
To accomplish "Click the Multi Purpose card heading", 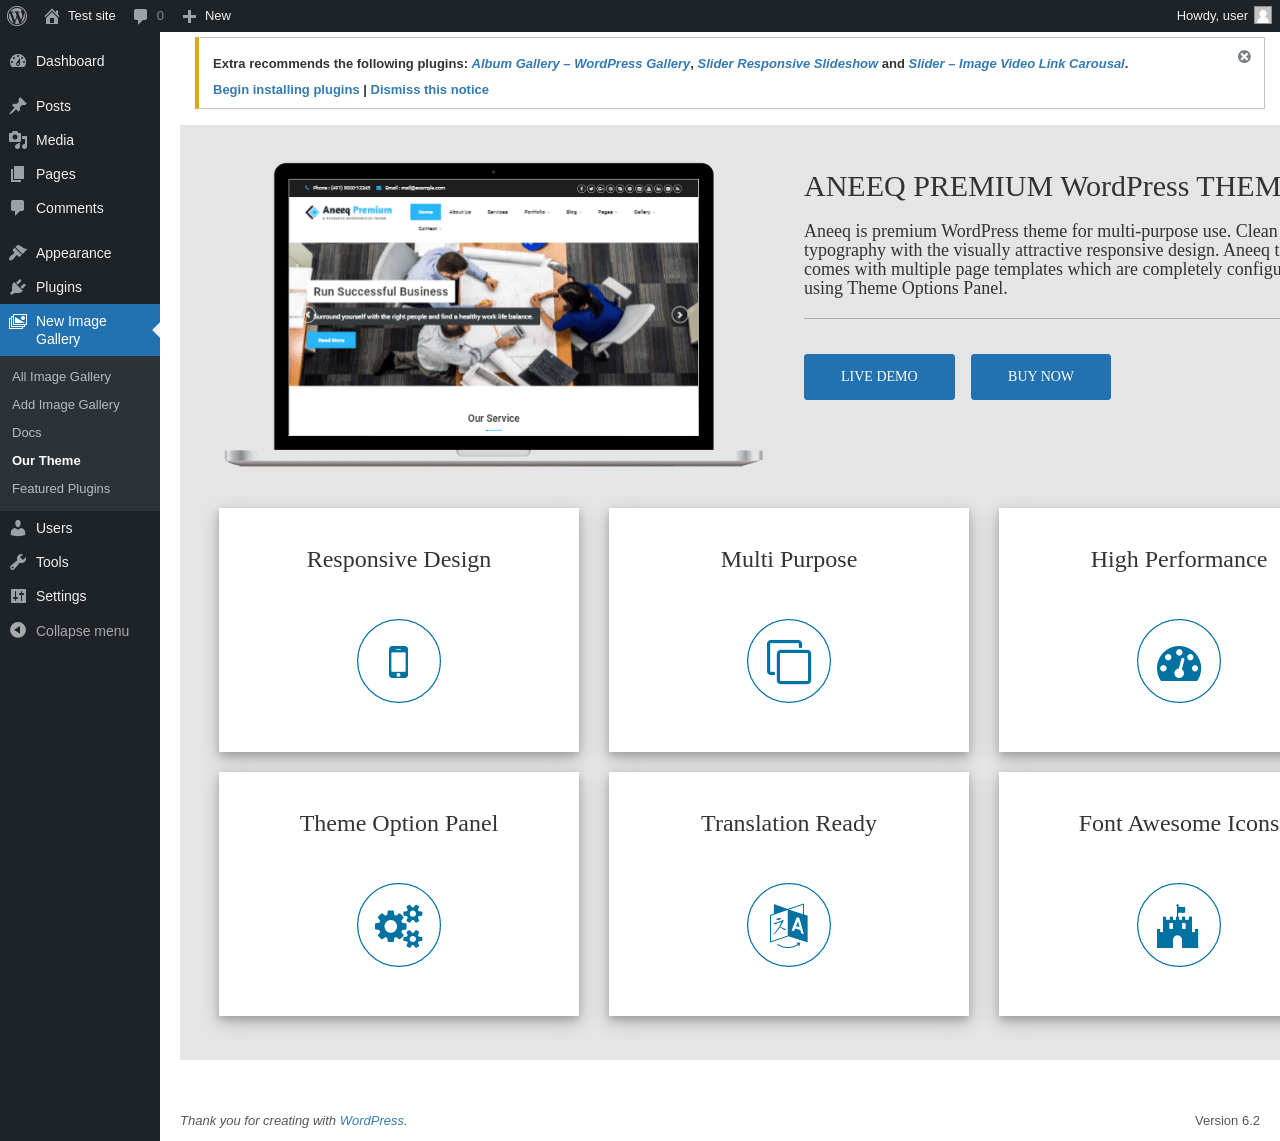I will coord(789,560).
